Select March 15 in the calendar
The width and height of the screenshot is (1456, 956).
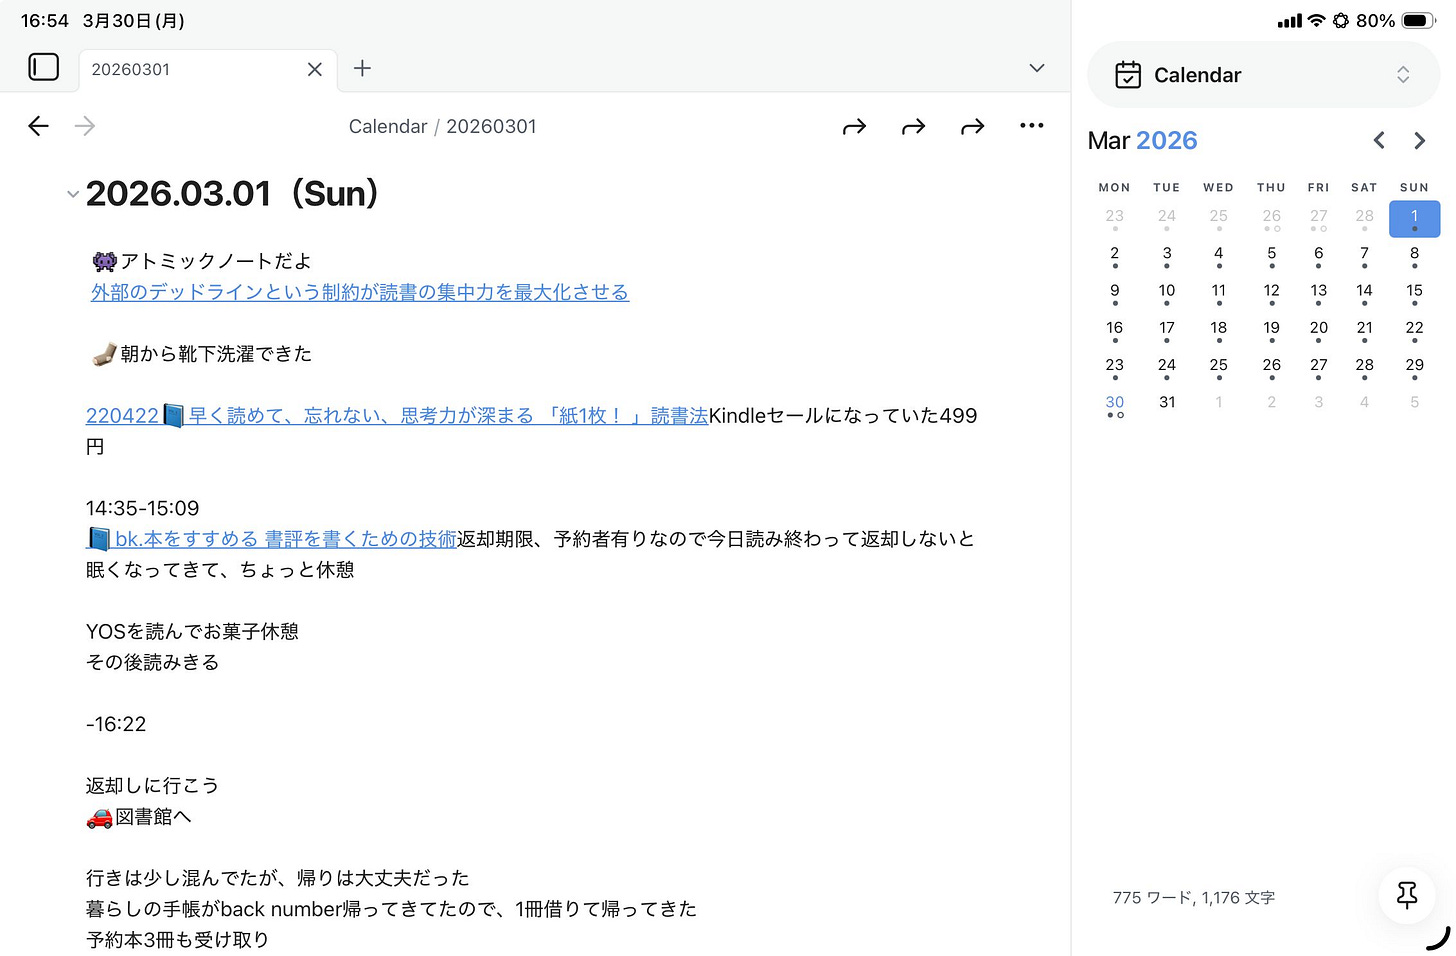click(1414, 290)
